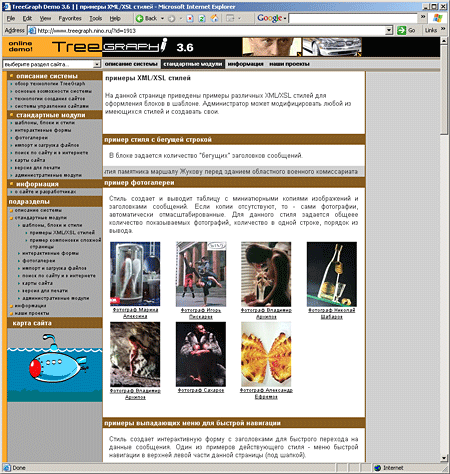Click the submarine site map image
The height and width of the screenshot is (474, 450).
tap(55, 365)
